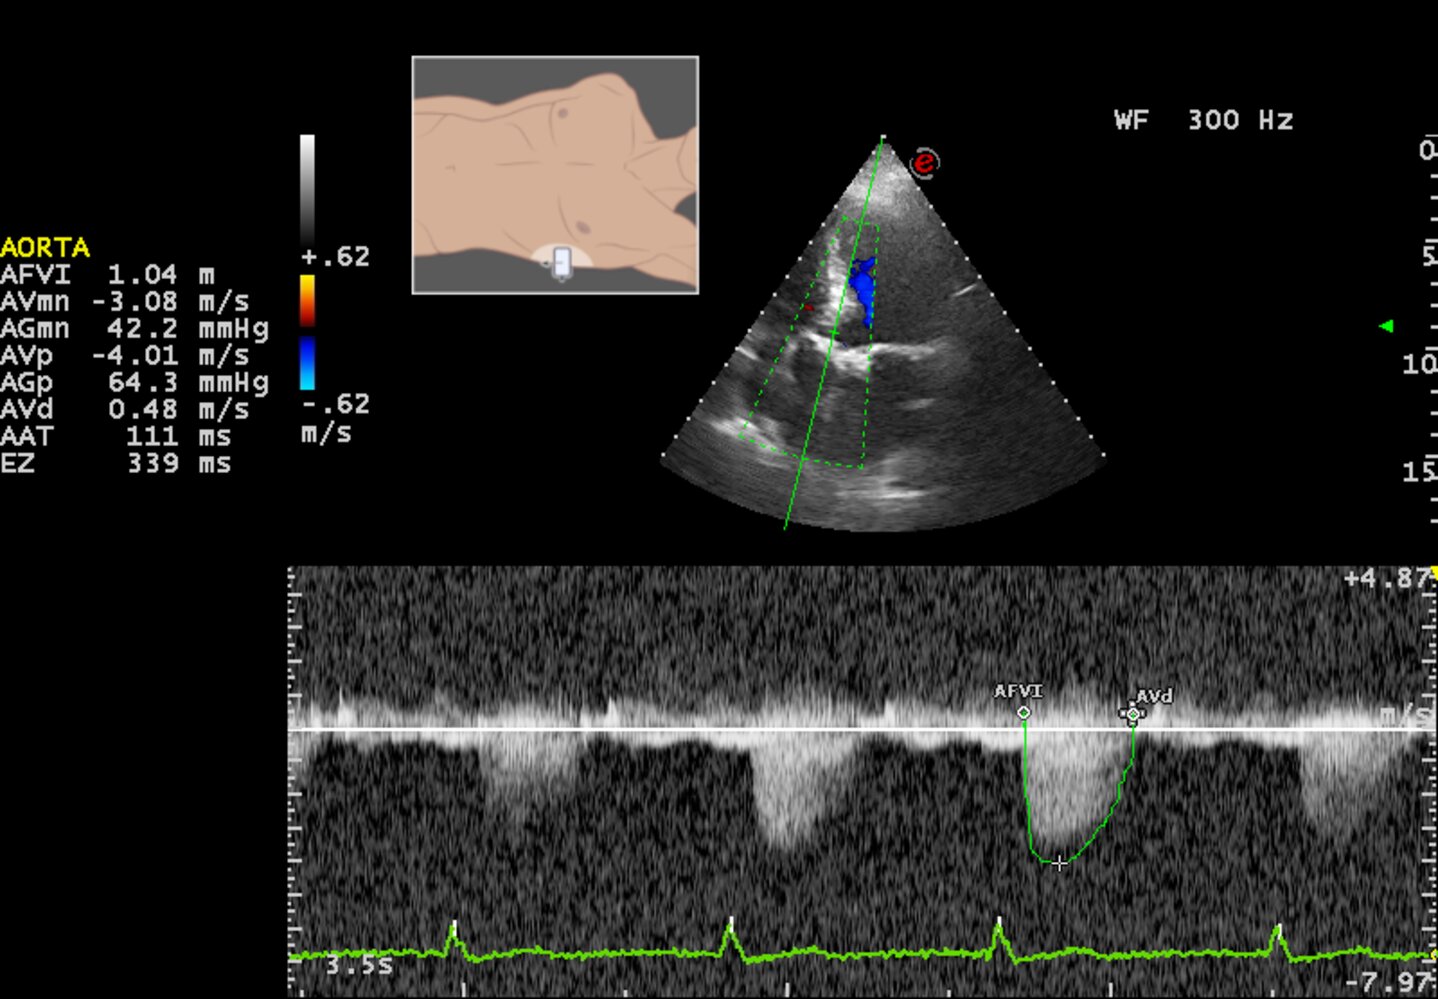Select the AVmn -3.08 m/s measurement row
This screenshot has height=999, width=1438.
[x=125, y=301]
